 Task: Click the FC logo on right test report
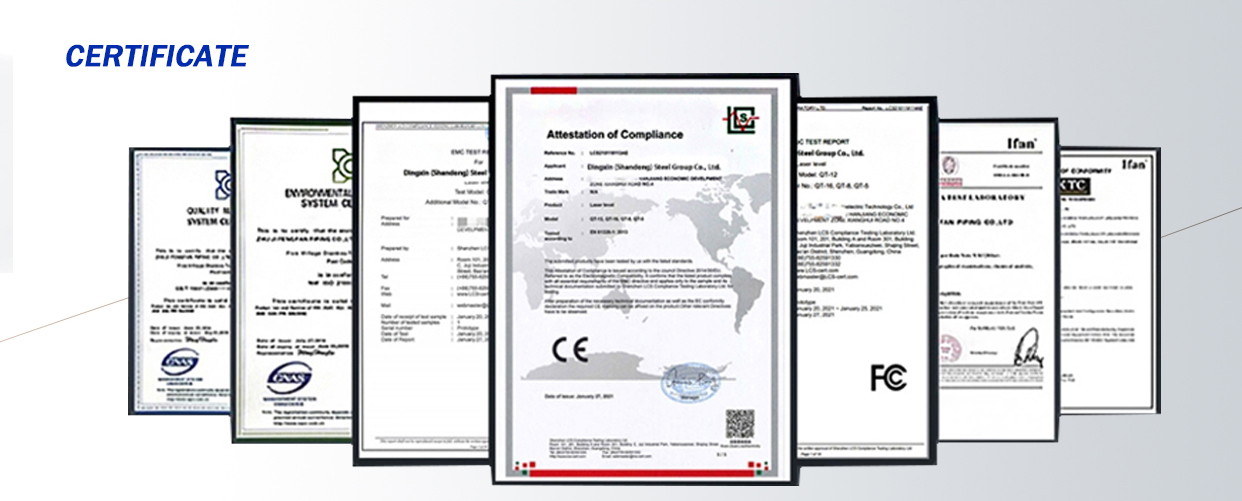(888, 377)
